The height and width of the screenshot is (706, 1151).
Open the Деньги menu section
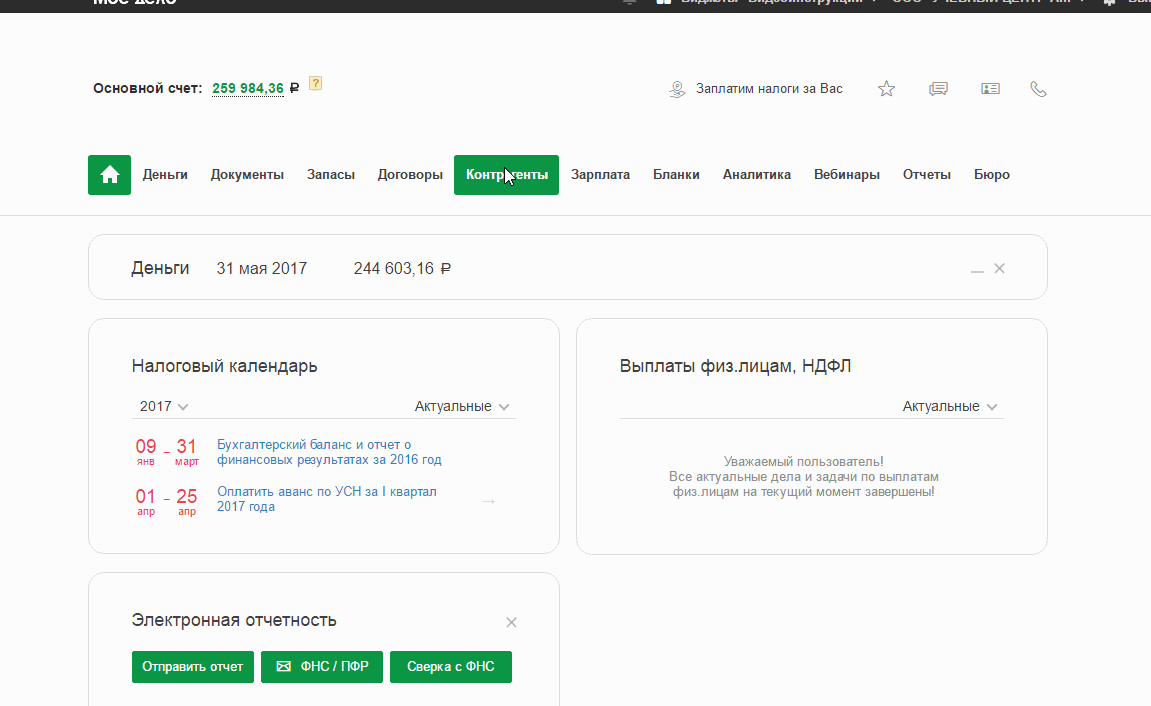tap(165, 175)
